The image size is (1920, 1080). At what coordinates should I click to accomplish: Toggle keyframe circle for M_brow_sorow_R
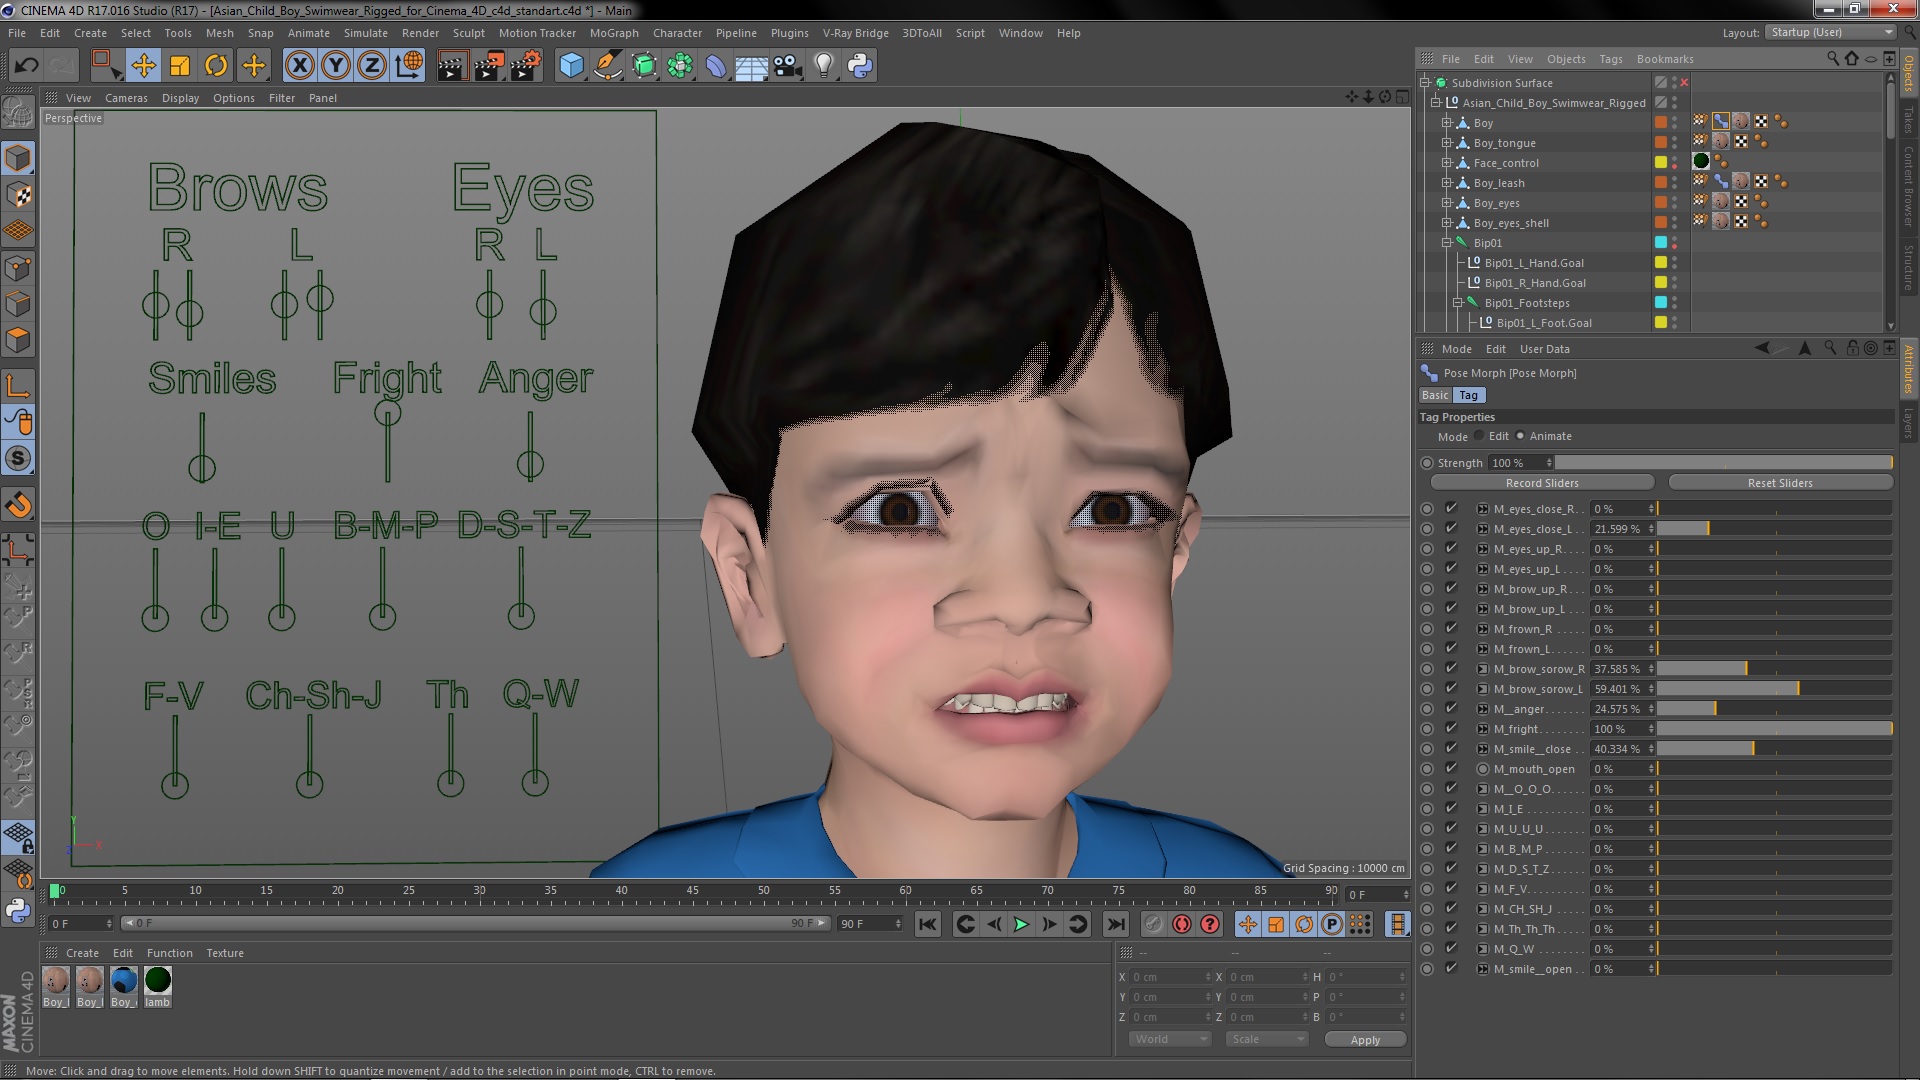1427,669
